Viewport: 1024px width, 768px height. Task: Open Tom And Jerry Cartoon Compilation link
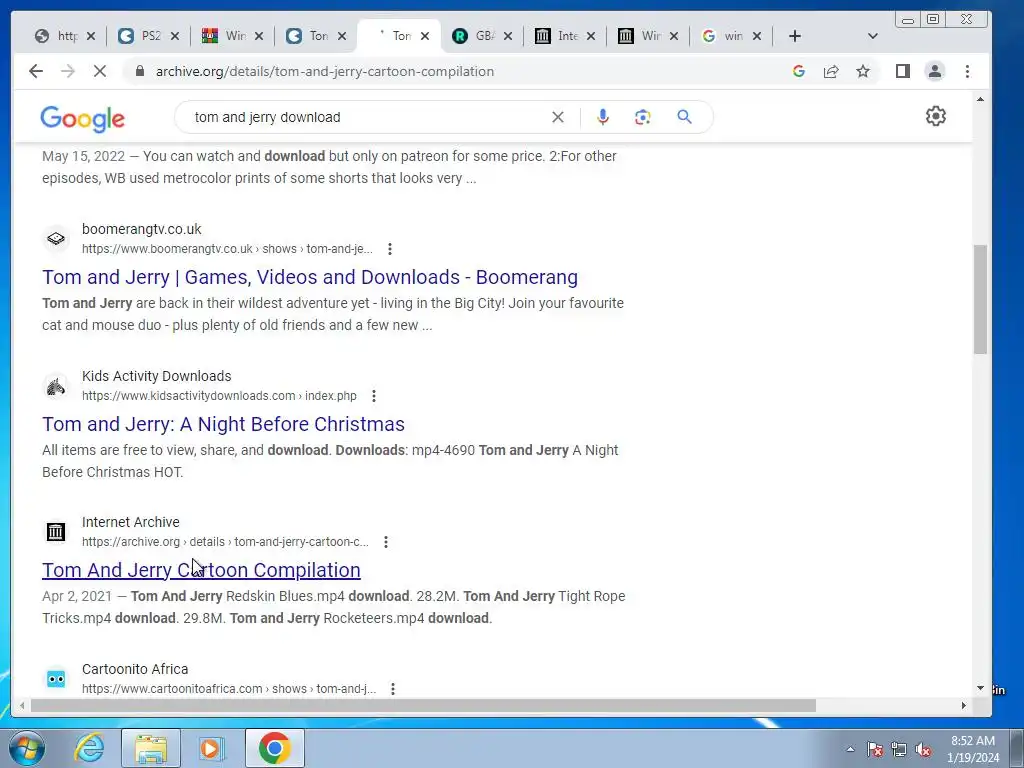tap(201, 570)
